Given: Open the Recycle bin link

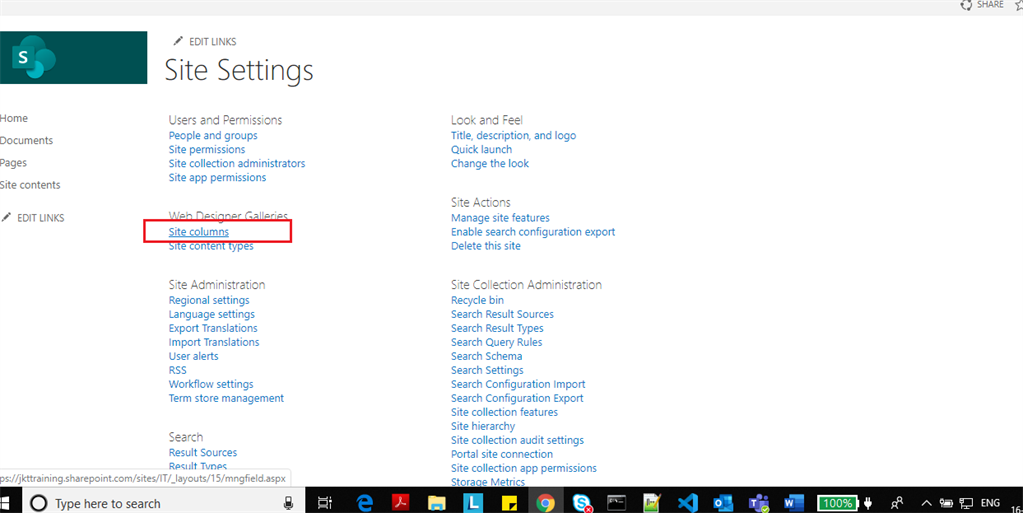Looking at the screenshot, I should (x=478, y=300).
